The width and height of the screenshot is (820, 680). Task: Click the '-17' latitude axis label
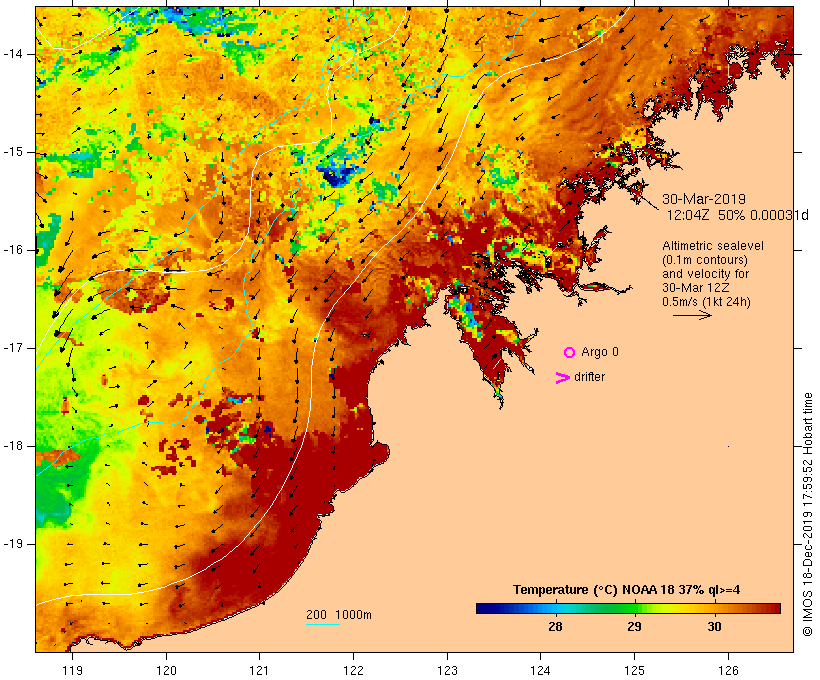coord(13,348)
